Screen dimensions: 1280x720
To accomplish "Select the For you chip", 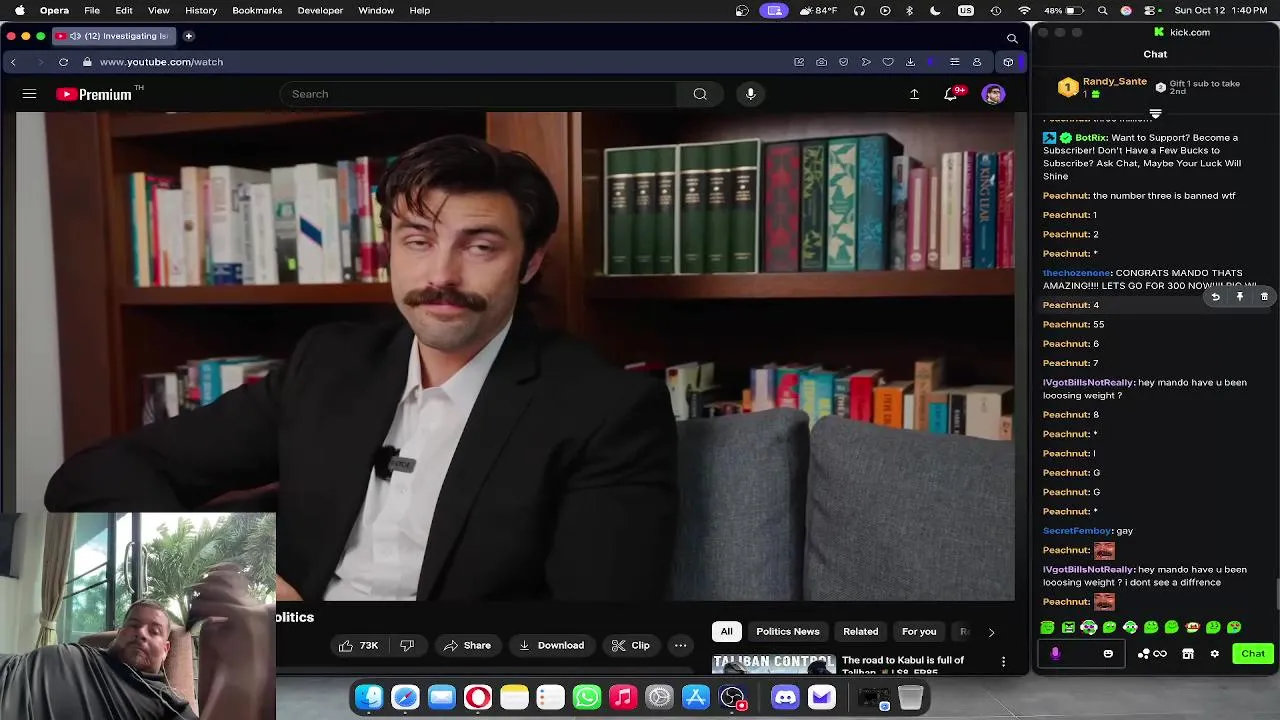I will (x=919, y=632).
